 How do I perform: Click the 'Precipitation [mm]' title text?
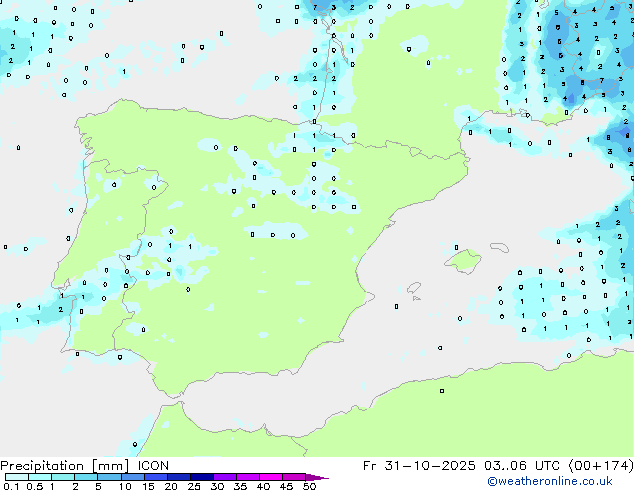coord(65,466)
